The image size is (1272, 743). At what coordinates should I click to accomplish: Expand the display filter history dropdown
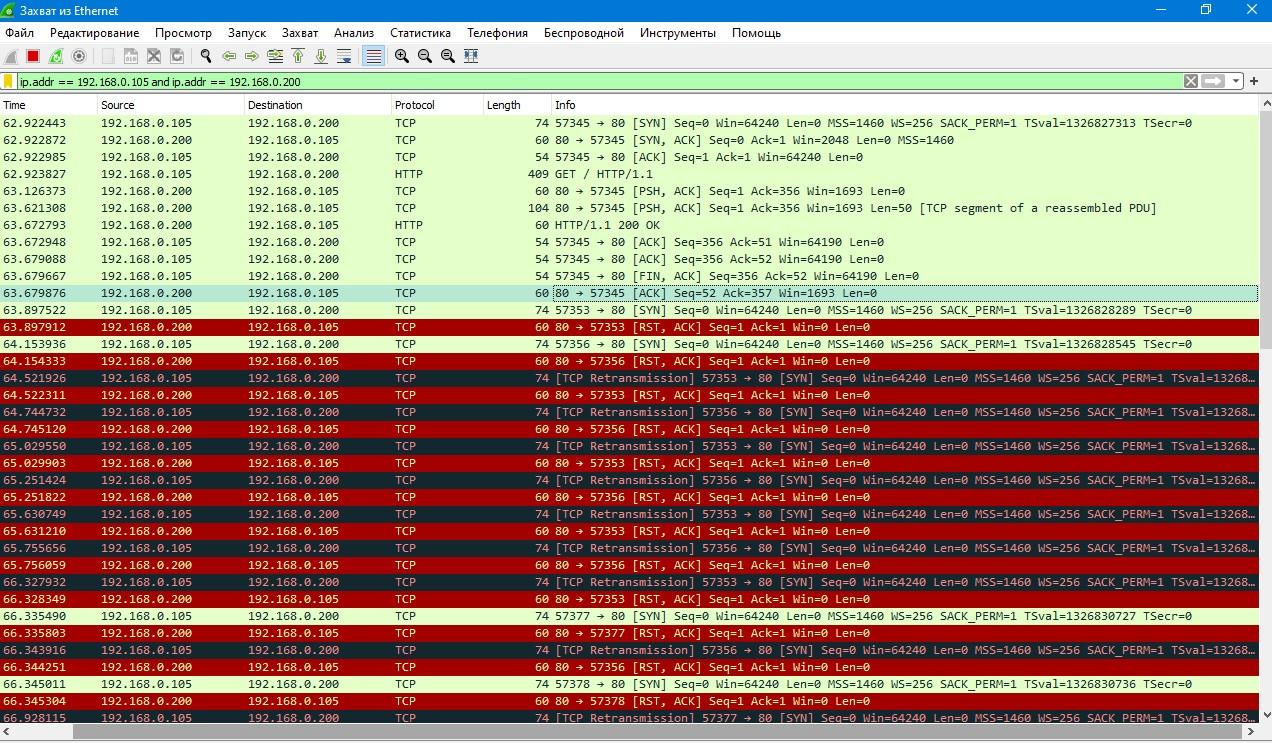(x=1237, y=82)
